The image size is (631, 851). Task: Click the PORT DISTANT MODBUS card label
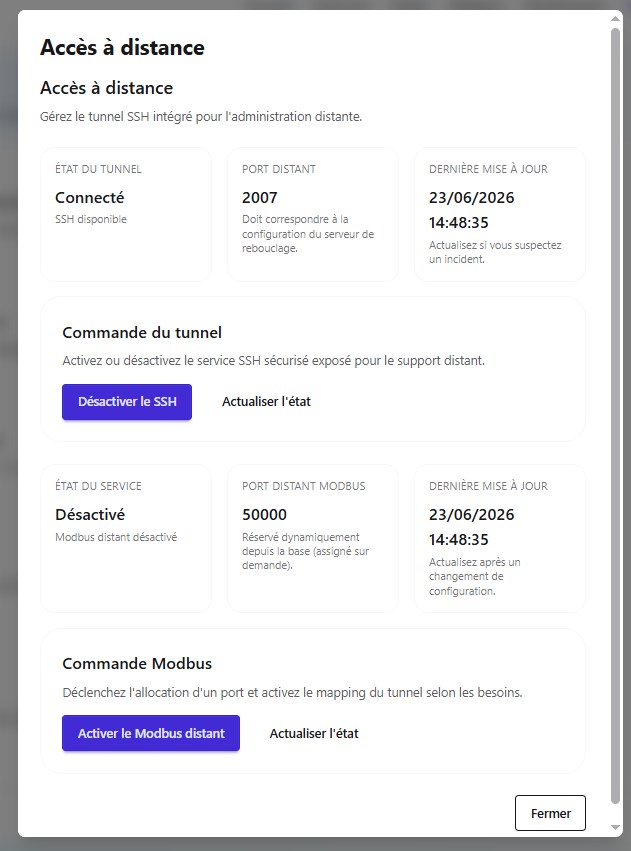pyautogui.click(x=303, y=486)
